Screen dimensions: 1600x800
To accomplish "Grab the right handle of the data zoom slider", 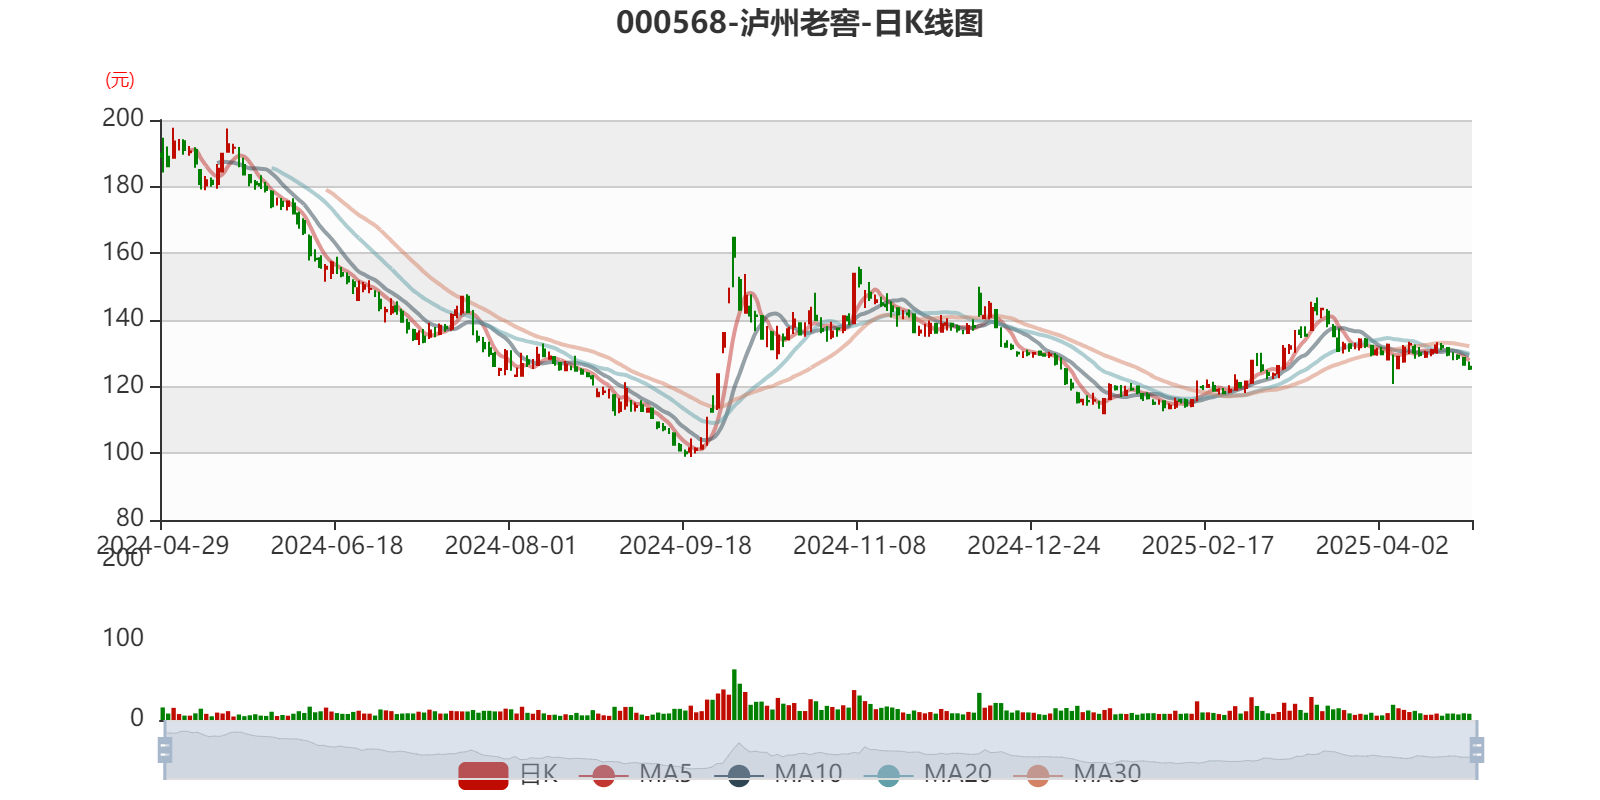I will 1476,749.
